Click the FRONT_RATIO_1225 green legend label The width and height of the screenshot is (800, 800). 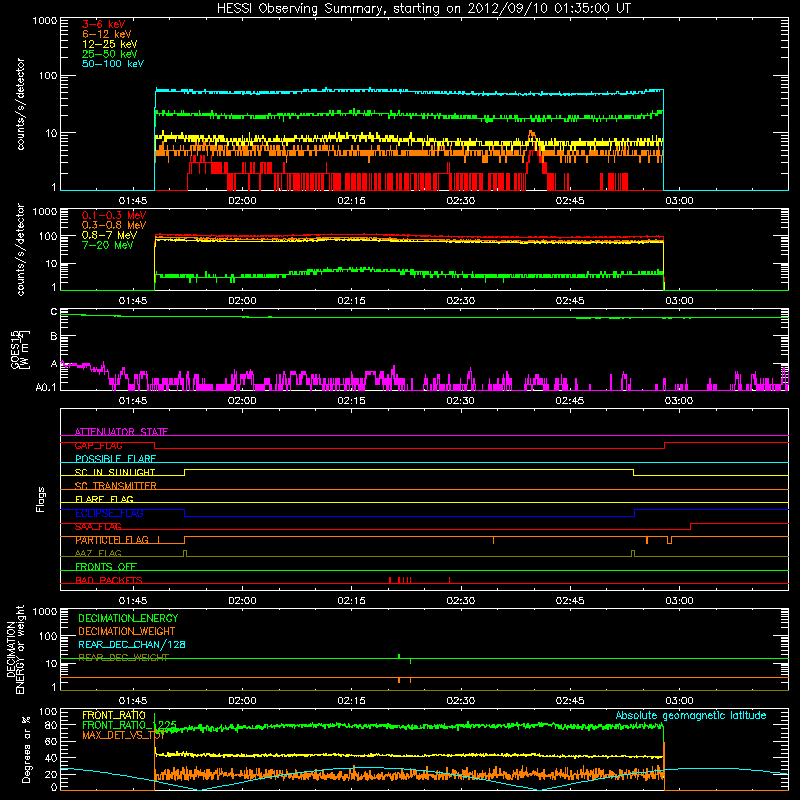[x=130, y=725]
